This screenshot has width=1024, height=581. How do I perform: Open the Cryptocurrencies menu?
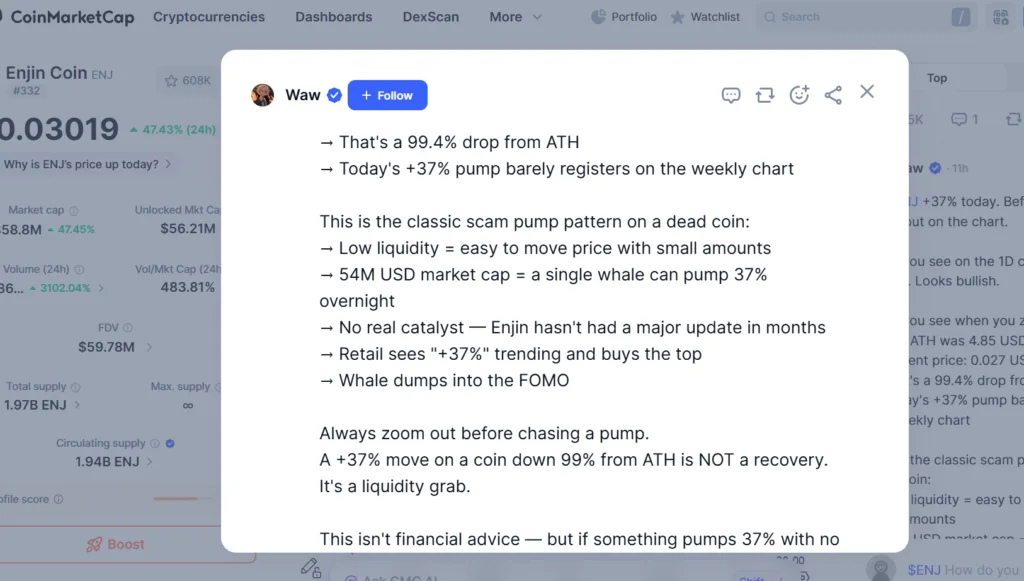(x=208, y=16)
